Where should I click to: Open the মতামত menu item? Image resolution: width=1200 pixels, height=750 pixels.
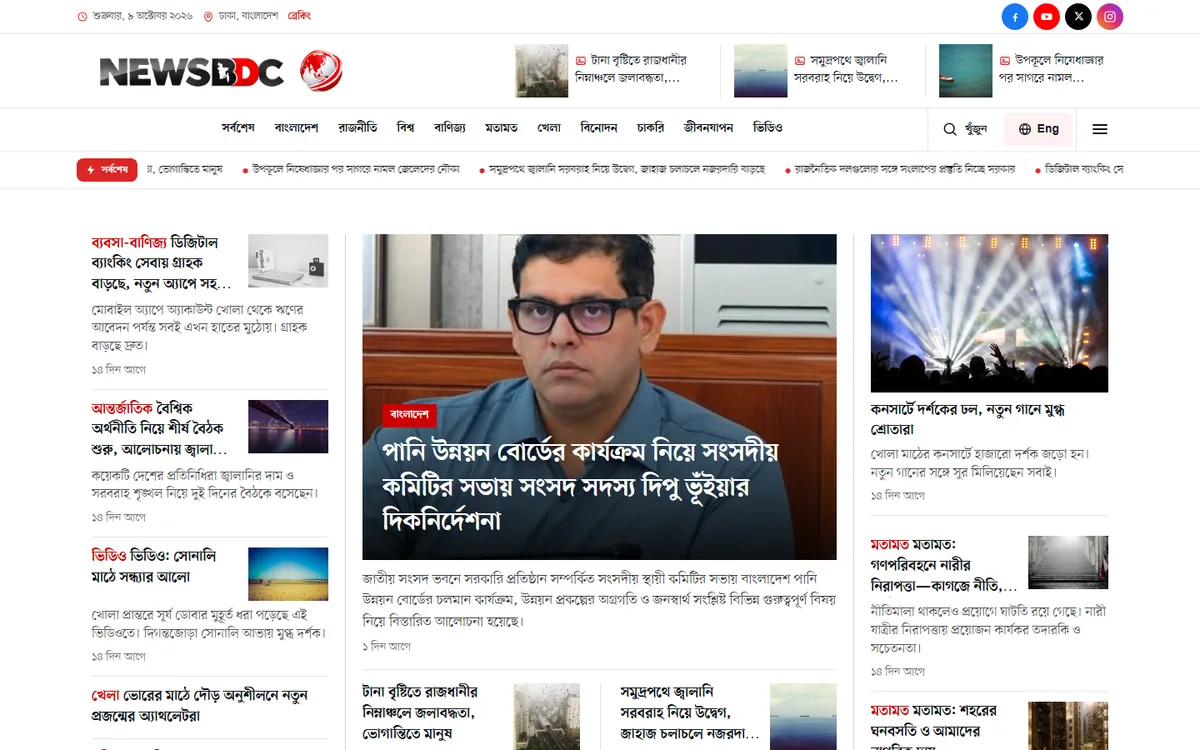tap(501, 128)
